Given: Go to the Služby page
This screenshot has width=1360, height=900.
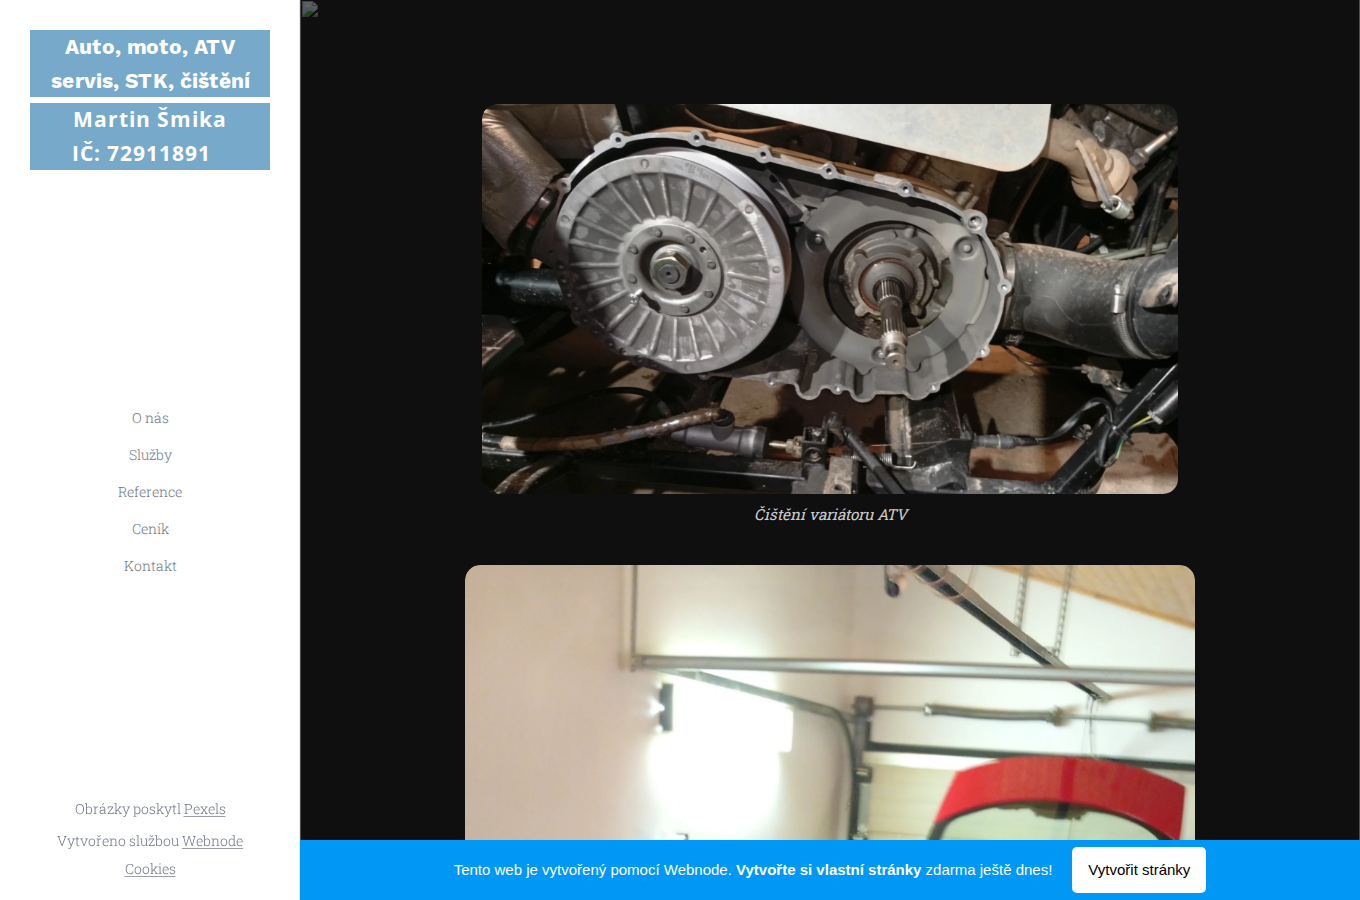Looking at the screenshot, I should point(150,455).
